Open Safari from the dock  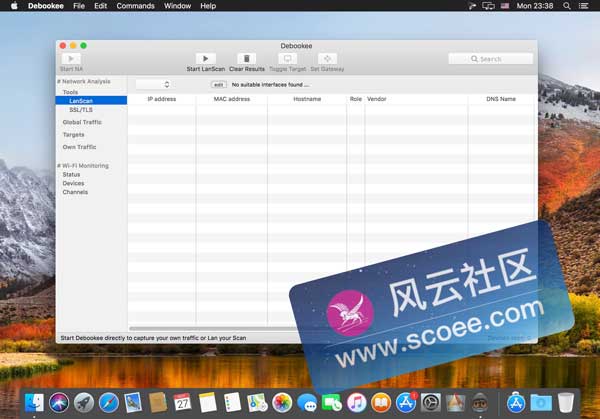(x=109, y=403)
